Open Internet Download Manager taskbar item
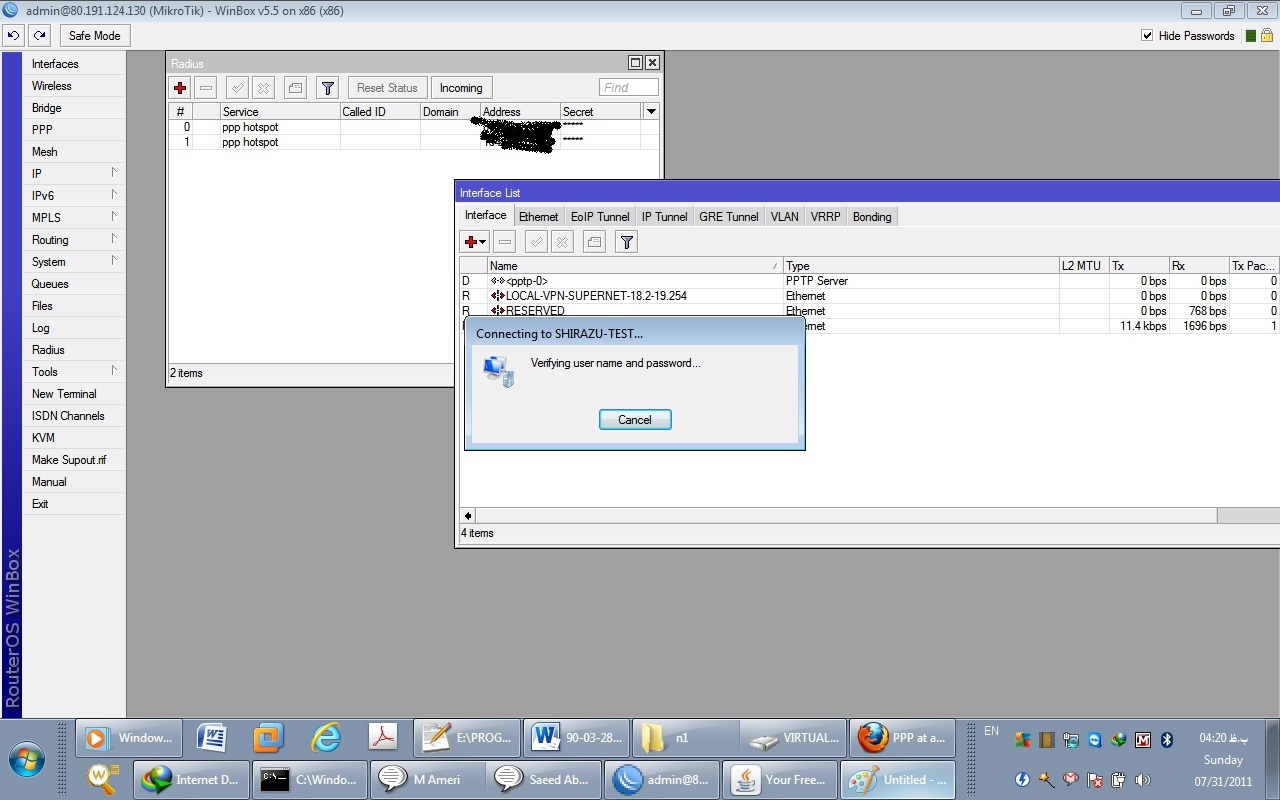This screenshot has height=800, width=1280. tap(190, 779)
